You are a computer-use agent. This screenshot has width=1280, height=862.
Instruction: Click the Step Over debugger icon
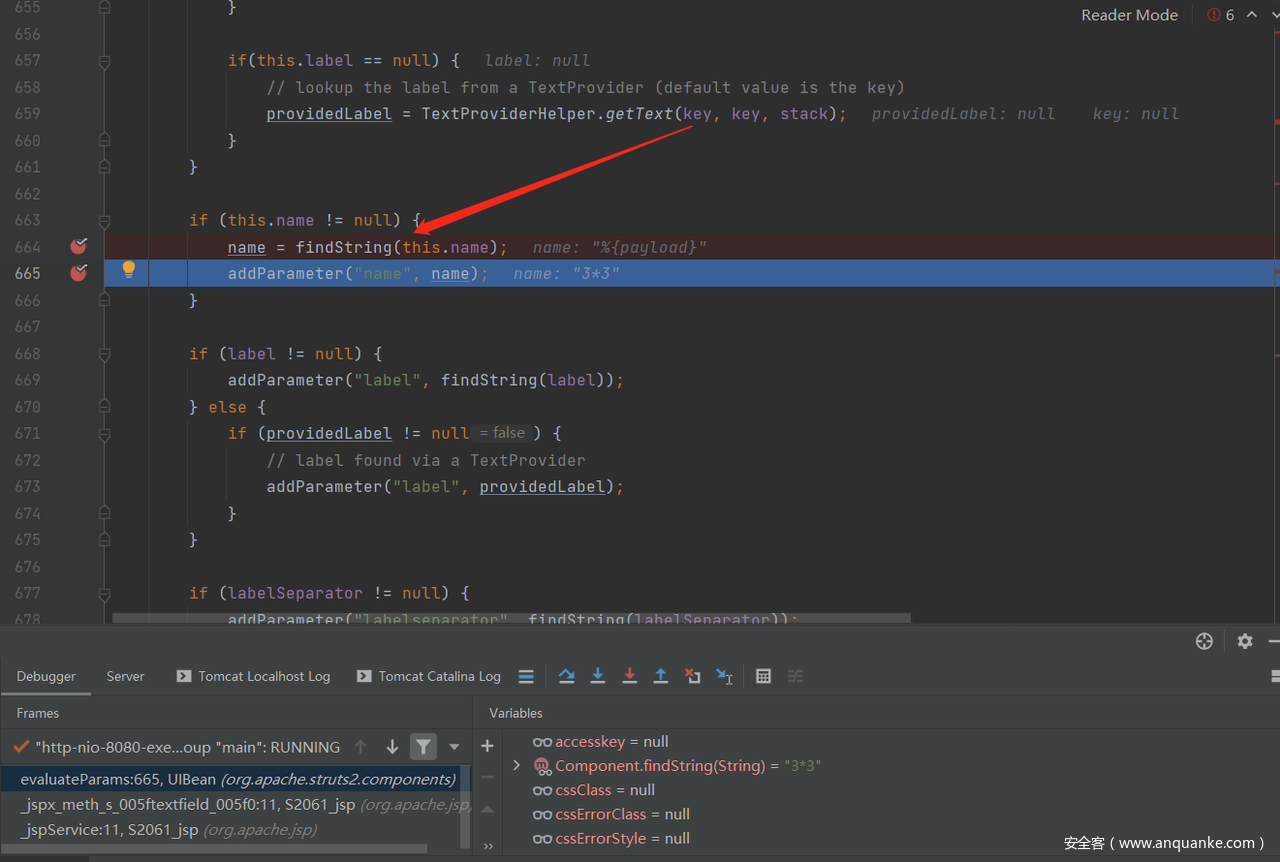coord(566,676)
